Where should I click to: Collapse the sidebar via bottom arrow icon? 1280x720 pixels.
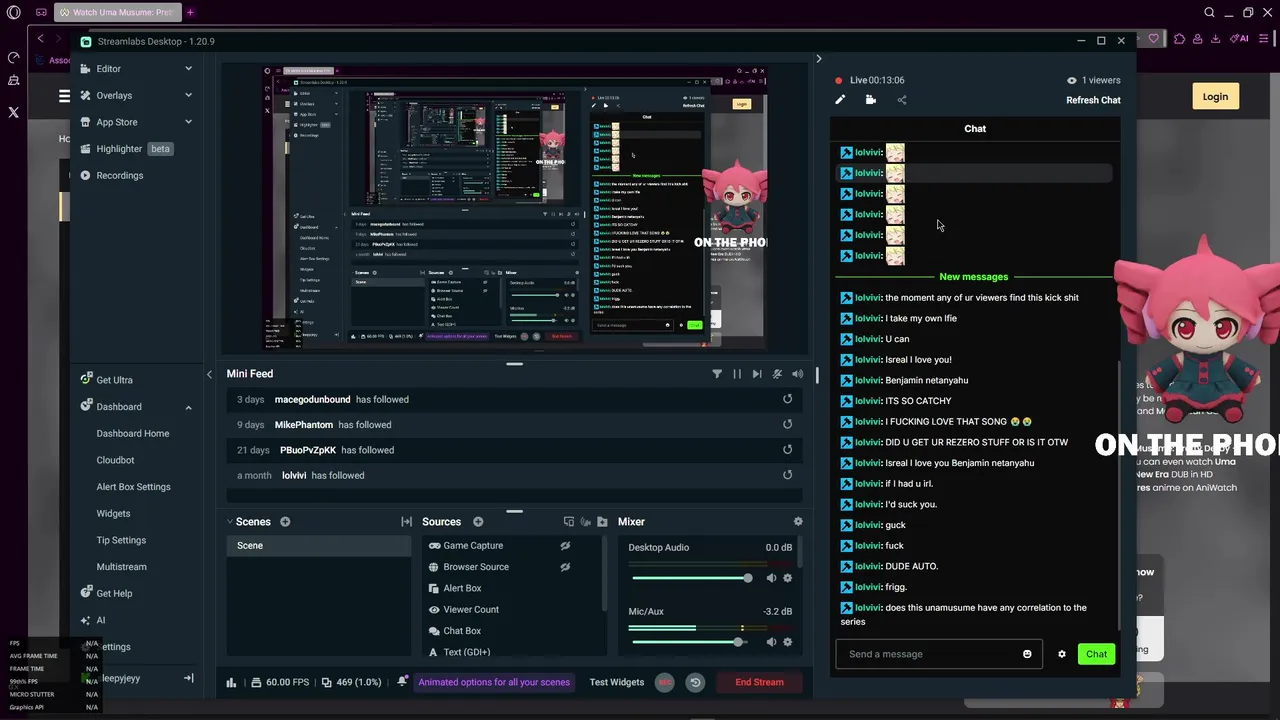188,678
